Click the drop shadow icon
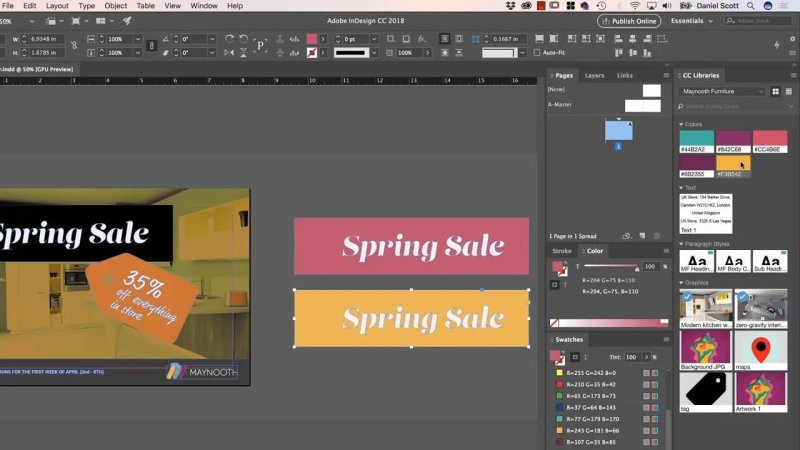Image resolution: width=800 pixels, height=450 pixels. click(406, 39)
